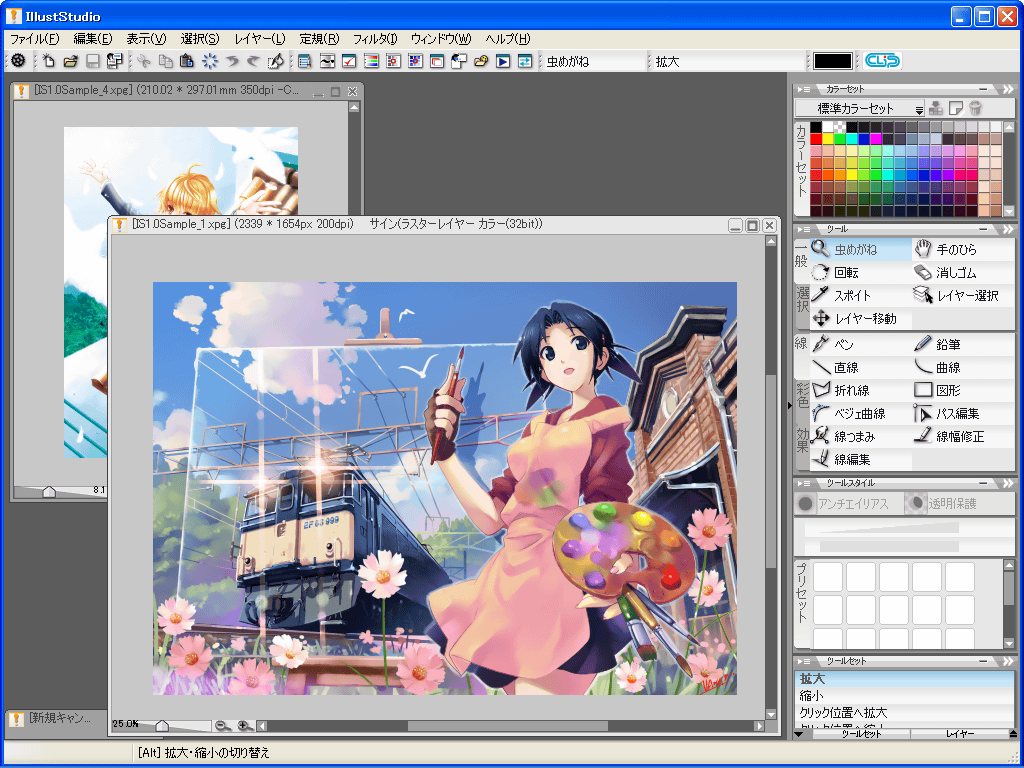
Task: Click the Save all toolbar icon
Action: click(x=115, y=61)
